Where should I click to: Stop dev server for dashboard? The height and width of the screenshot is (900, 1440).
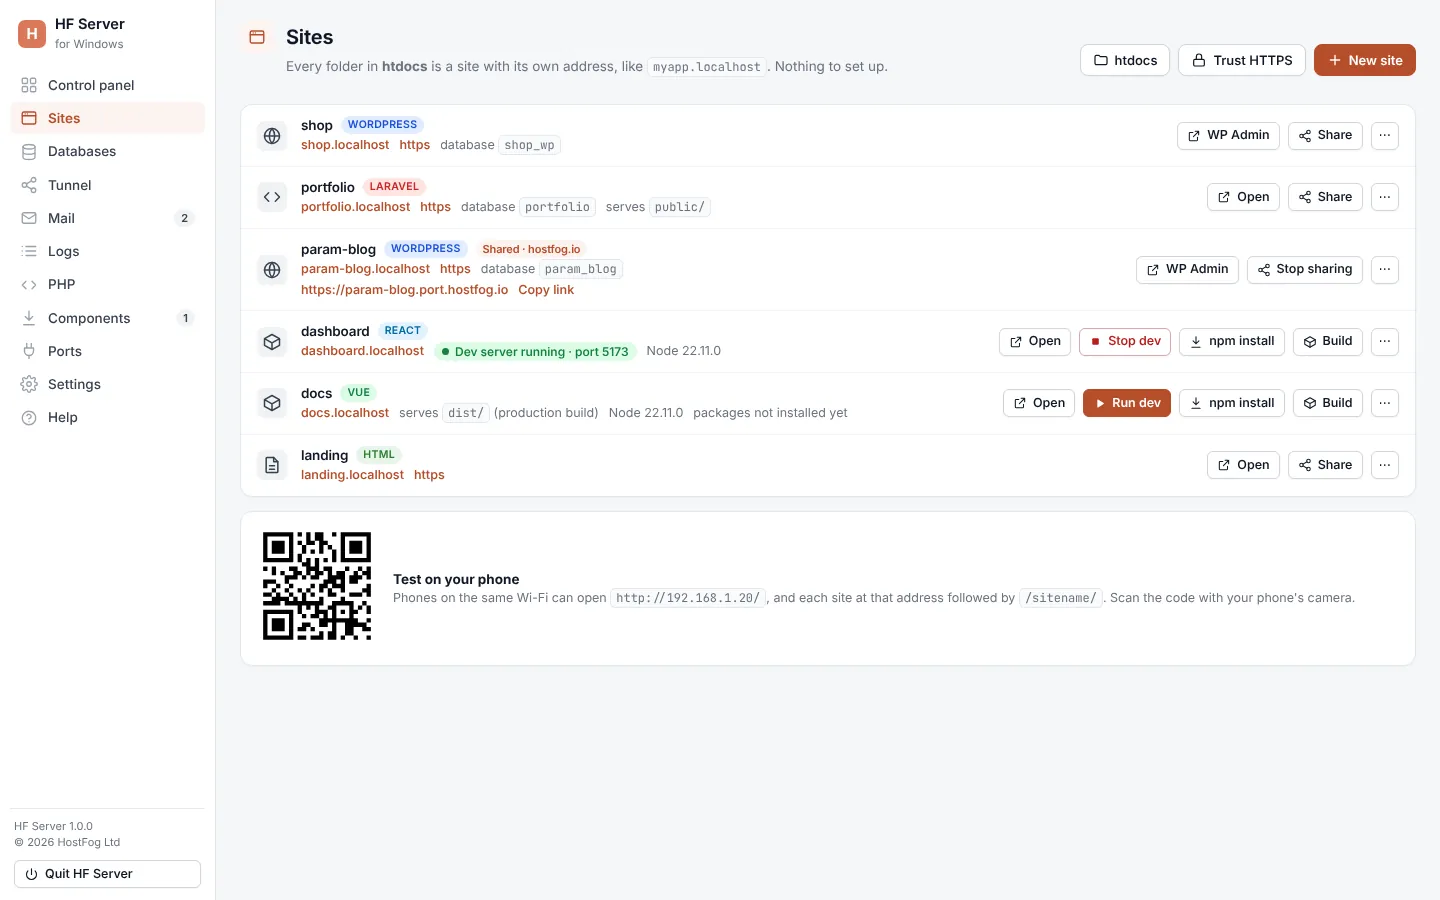(x=1125, y=341)
